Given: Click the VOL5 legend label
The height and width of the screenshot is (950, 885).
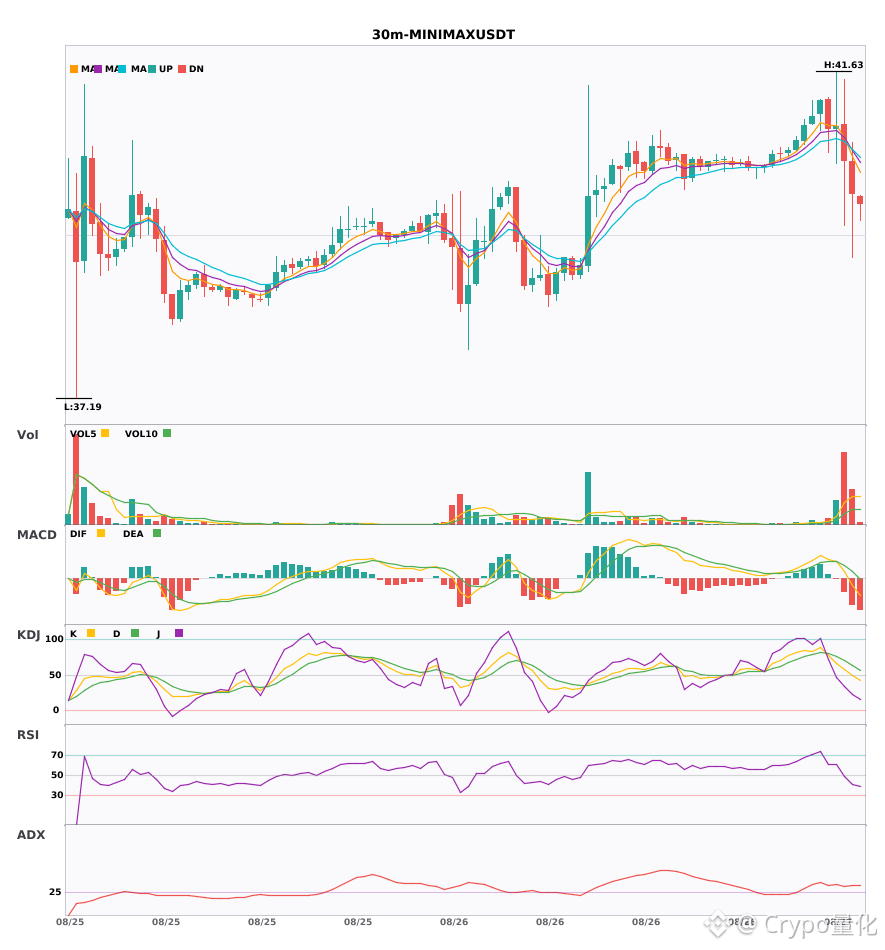Looking at the screenshot, I should [83, 434].
